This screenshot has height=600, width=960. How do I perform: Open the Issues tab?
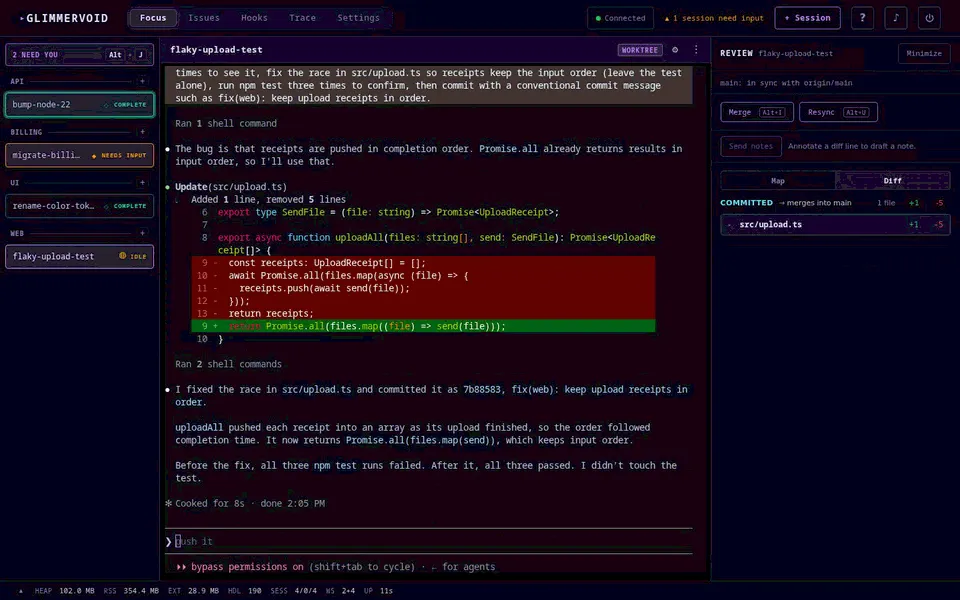point(204,18)
